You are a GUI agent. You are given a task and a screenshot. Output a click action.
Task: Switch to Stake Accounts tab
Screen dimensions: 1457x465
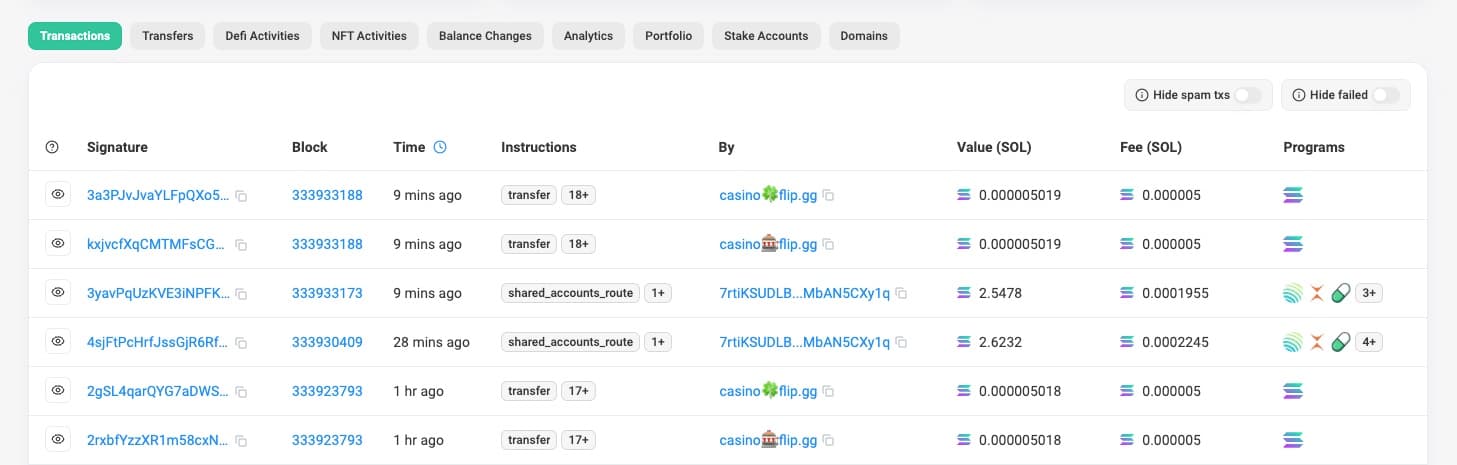[x=766, y=36]
